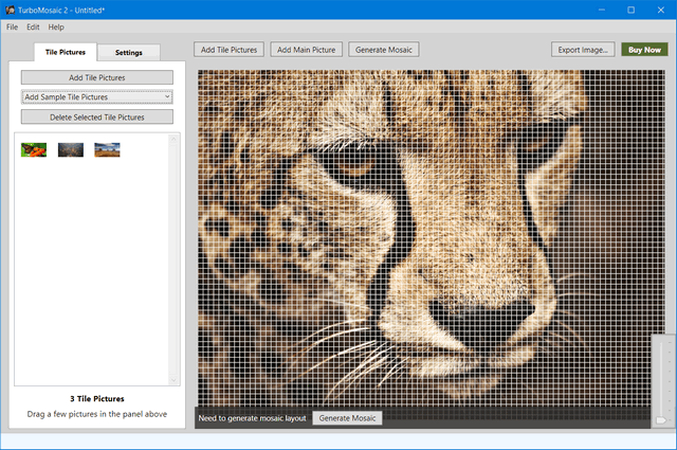677x450 pixels.
Task: Switch to the Settings tab
Action: (x=129, y=53)
